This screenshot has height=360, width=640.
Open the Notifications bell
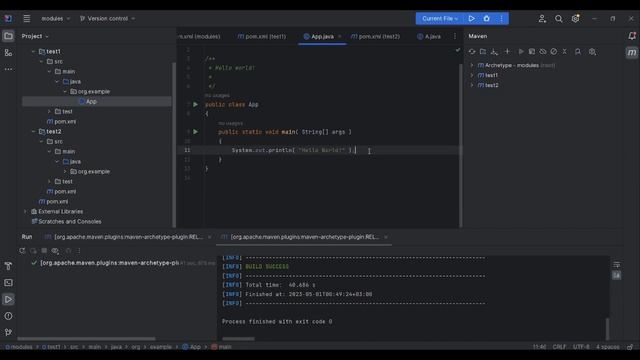pyautogui.click(x=632, y=36)
